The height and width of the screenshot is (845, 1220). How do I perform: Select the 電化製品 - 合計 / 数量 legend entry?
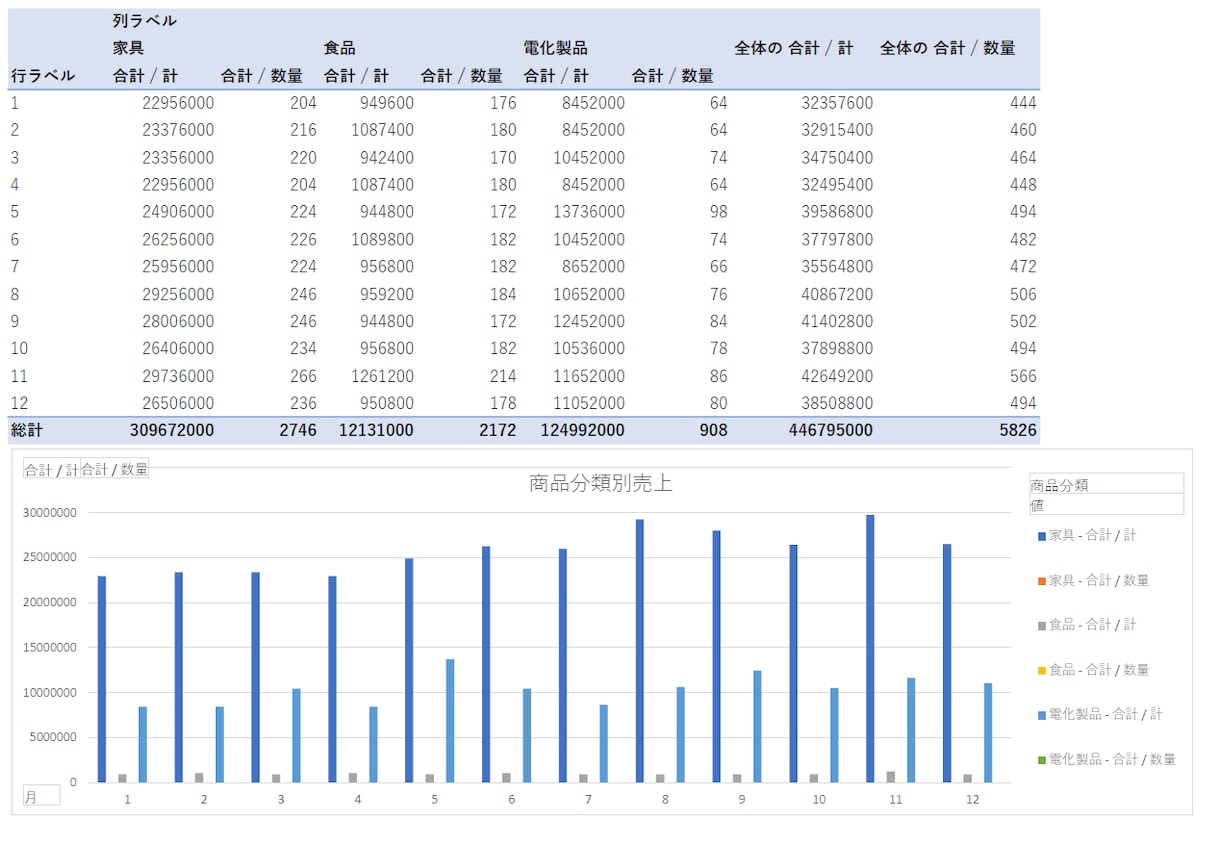1107,759
